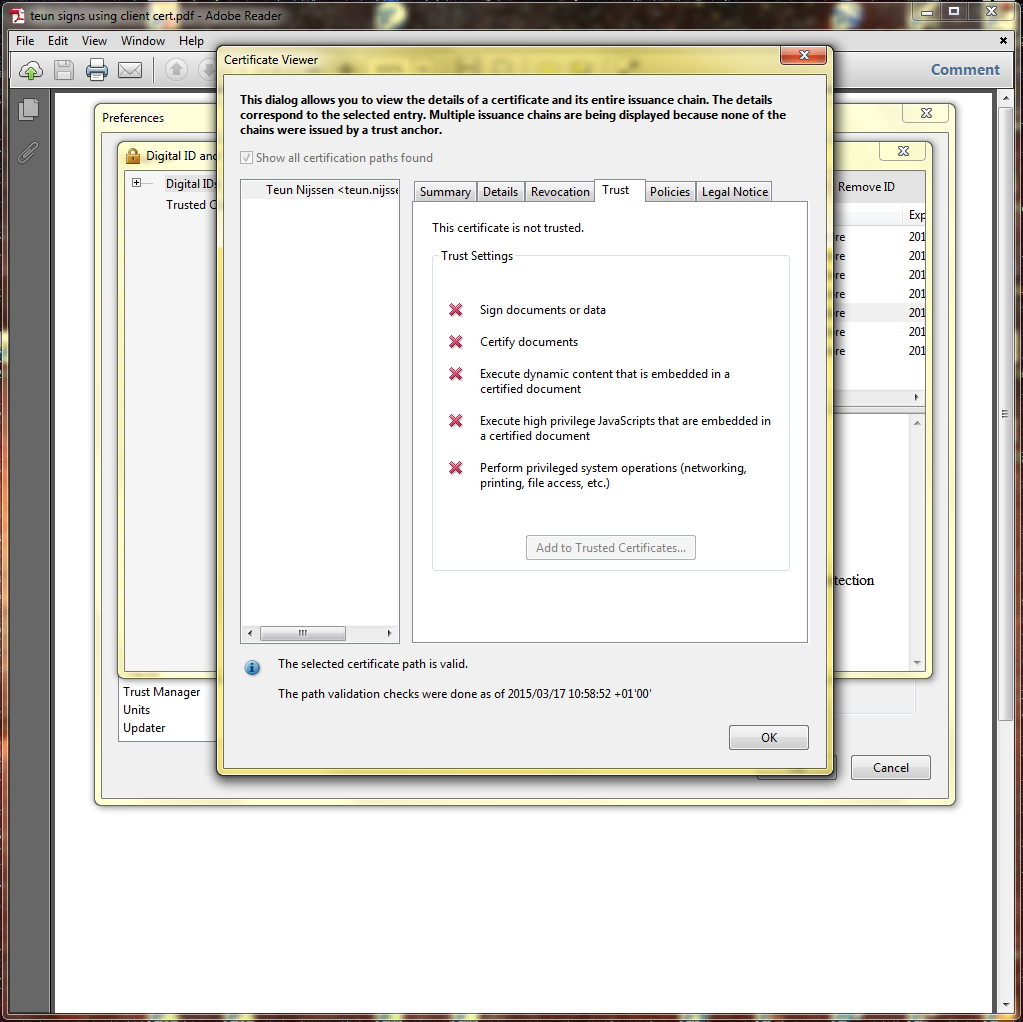
Task: Open the attachments paperclip panel
Action: point(29,152)
